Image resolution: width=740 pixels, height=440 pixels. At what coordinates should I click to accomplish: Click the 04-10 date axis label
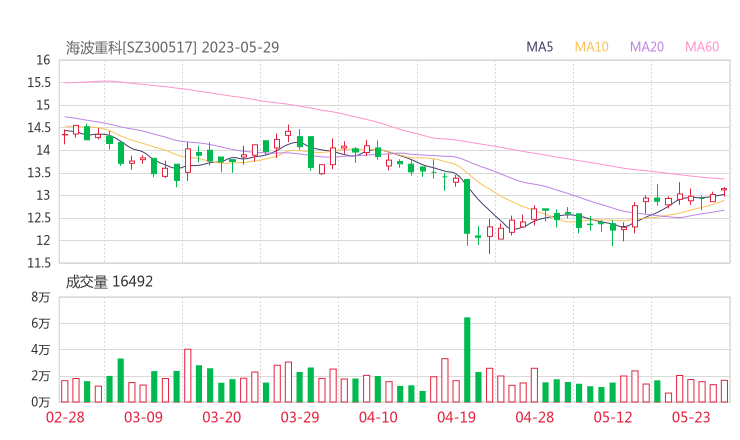pyautogui.click(x=378, y=417)
